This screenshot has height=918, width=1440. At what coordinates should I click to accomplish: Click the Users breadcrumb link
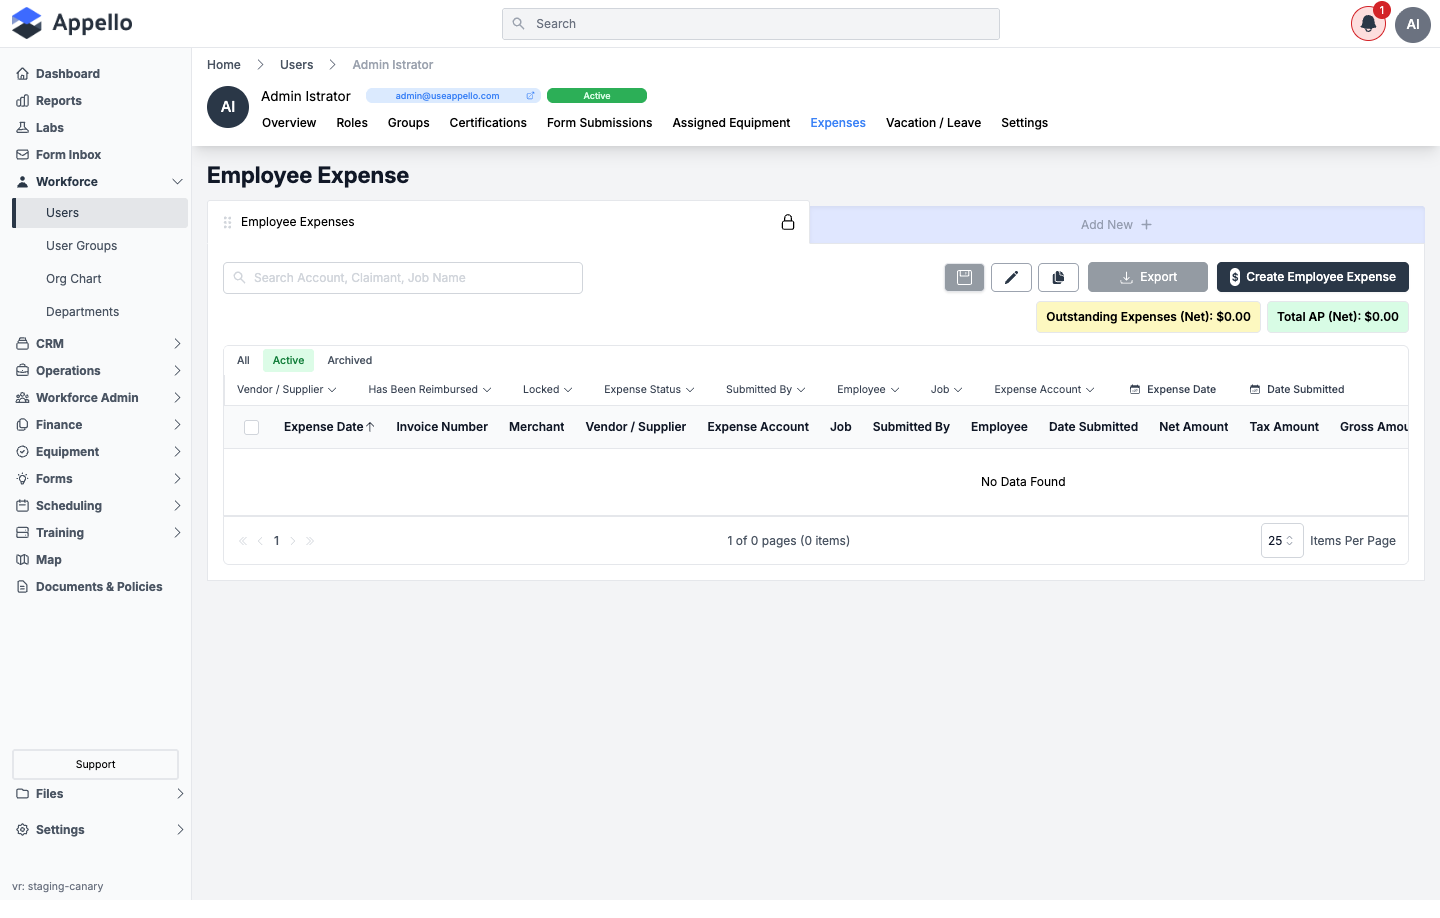296,65
